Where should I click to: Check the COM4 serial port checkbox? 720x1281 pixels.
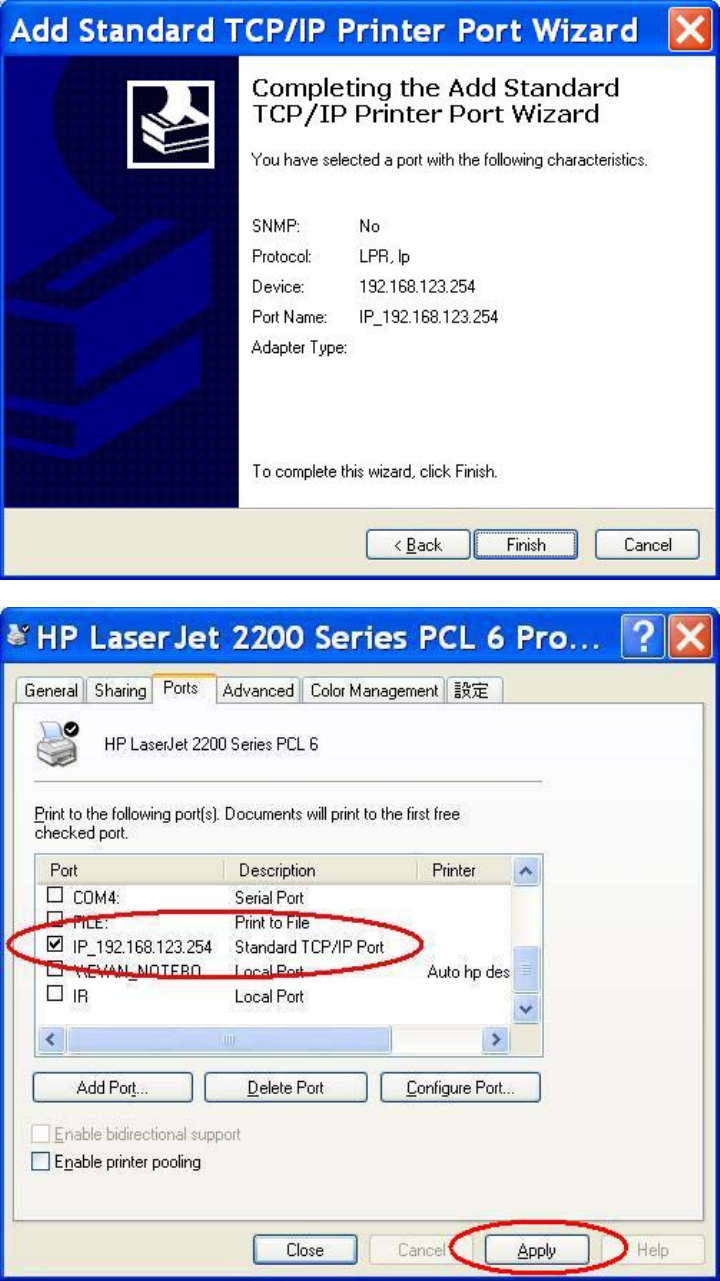pyautogui.click(x=55, y=897)
